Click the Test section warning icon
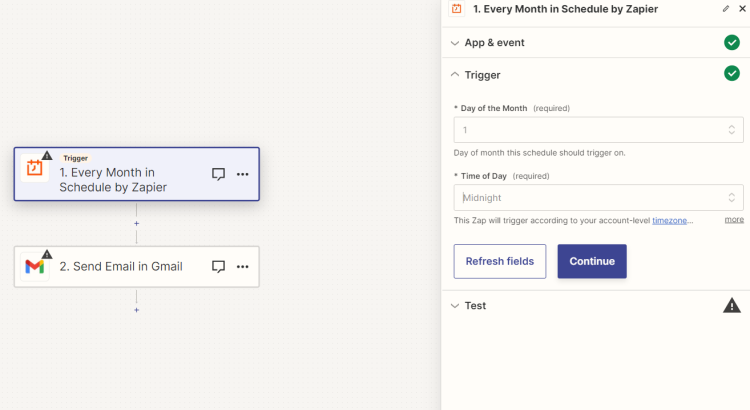 [x=732, y=305]
